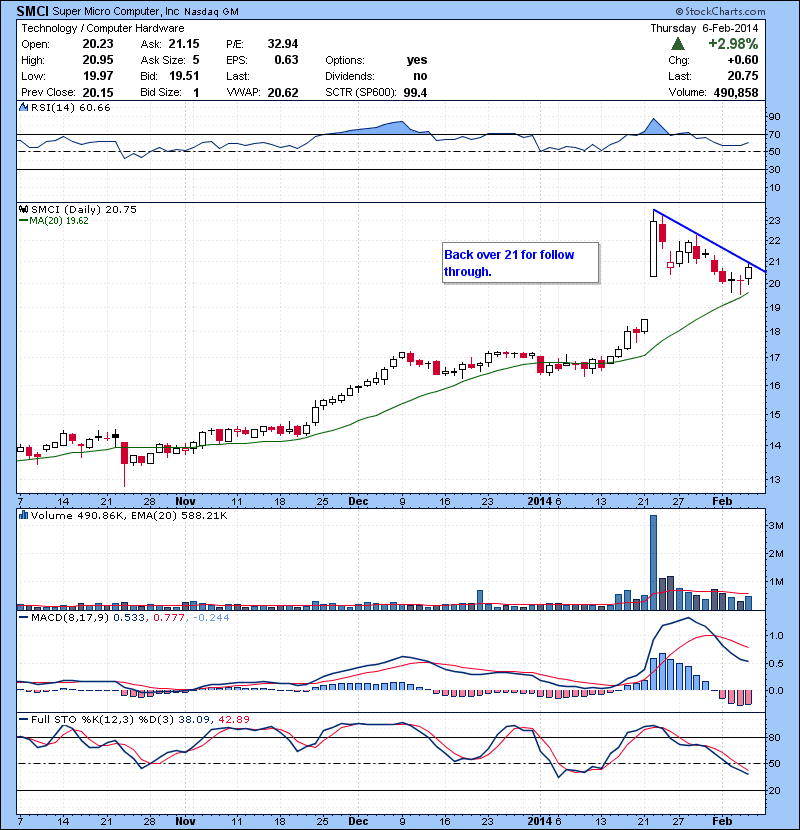Click the Bid 19.51 value

[x=184, y=76]
